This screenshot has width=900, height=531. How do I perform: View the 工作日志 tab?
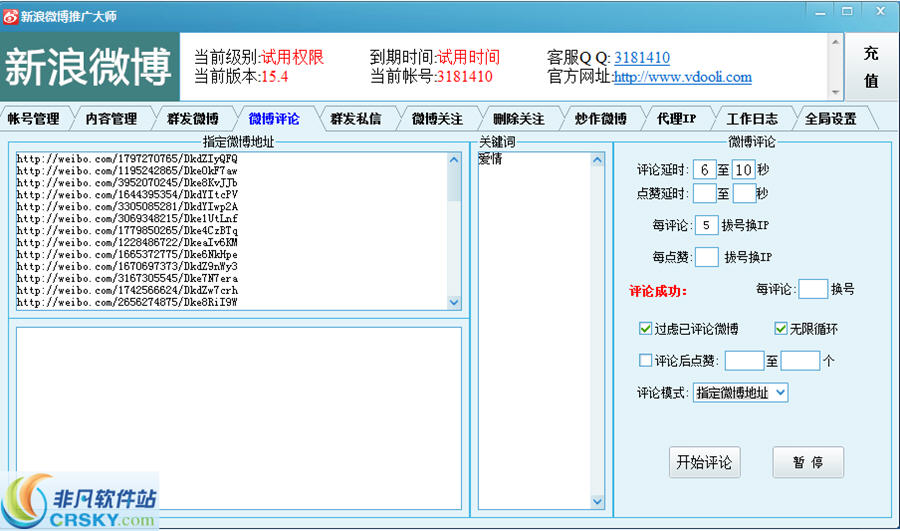coord(752,119)
